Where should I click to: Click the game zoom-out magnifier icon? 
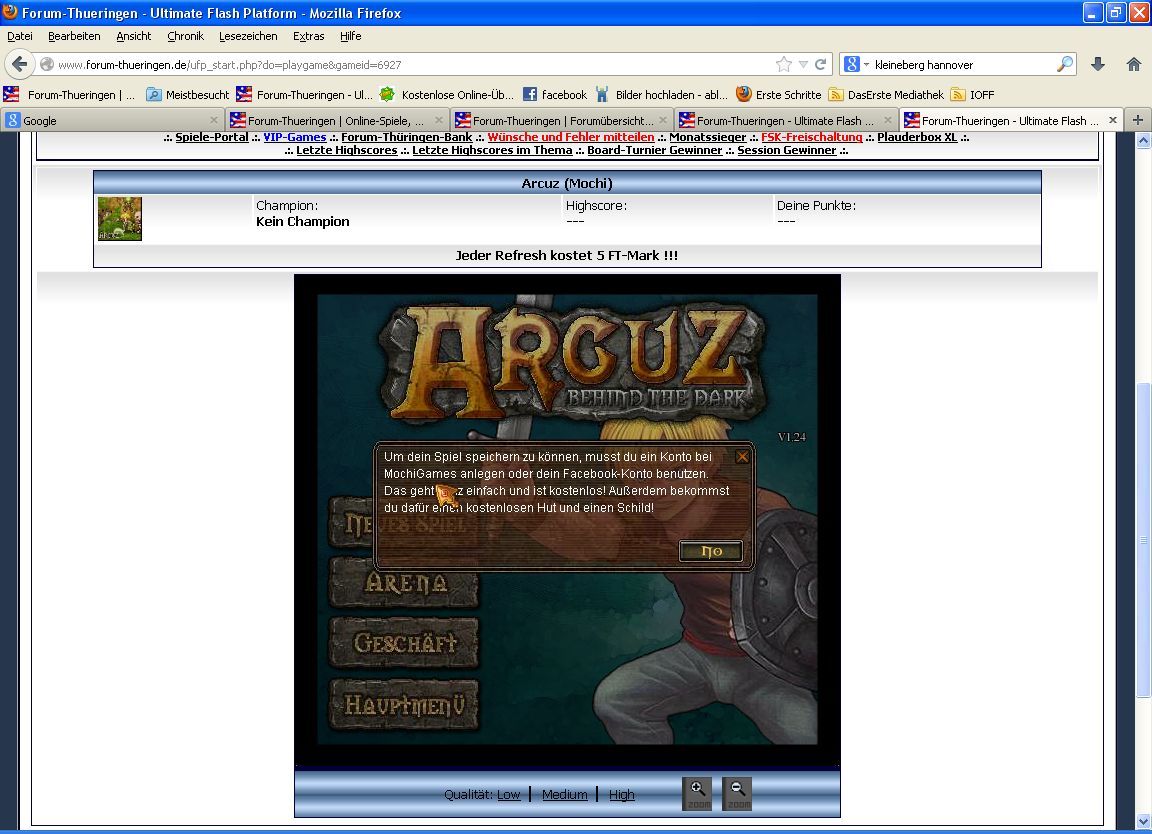coord(738,794)
